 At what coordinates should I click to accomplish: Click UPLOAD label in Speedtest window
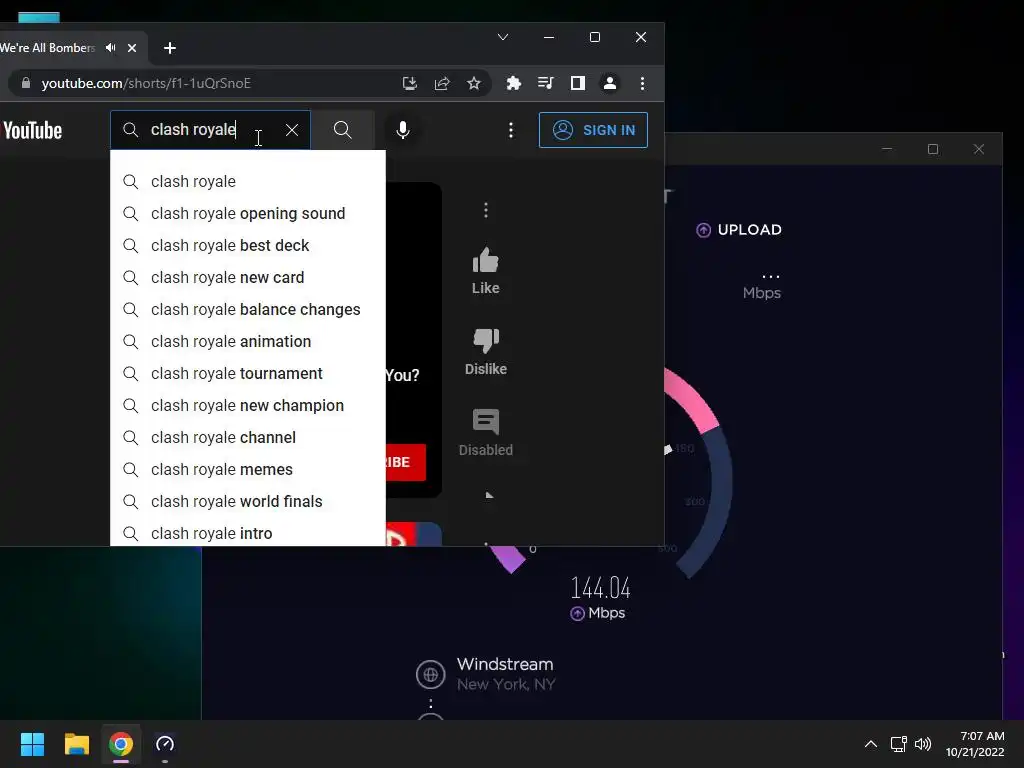point(750,230)
